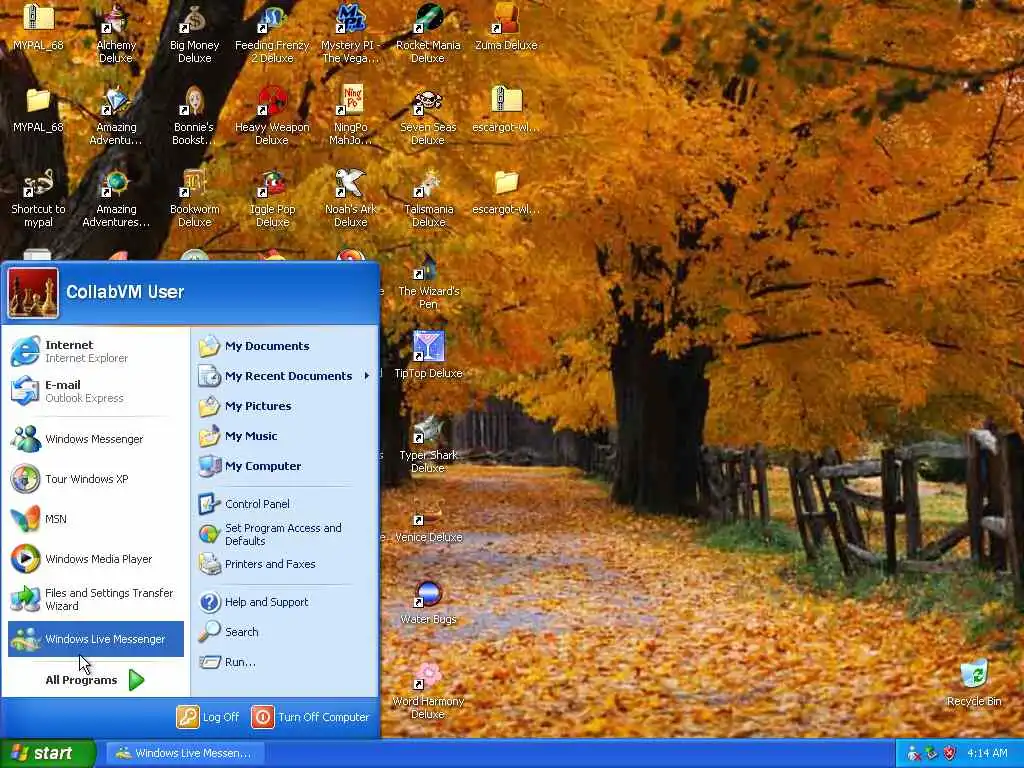The image size is (1024, 768).
Task: Open Internet Explorer from Start menu
Action: (96, 351)
